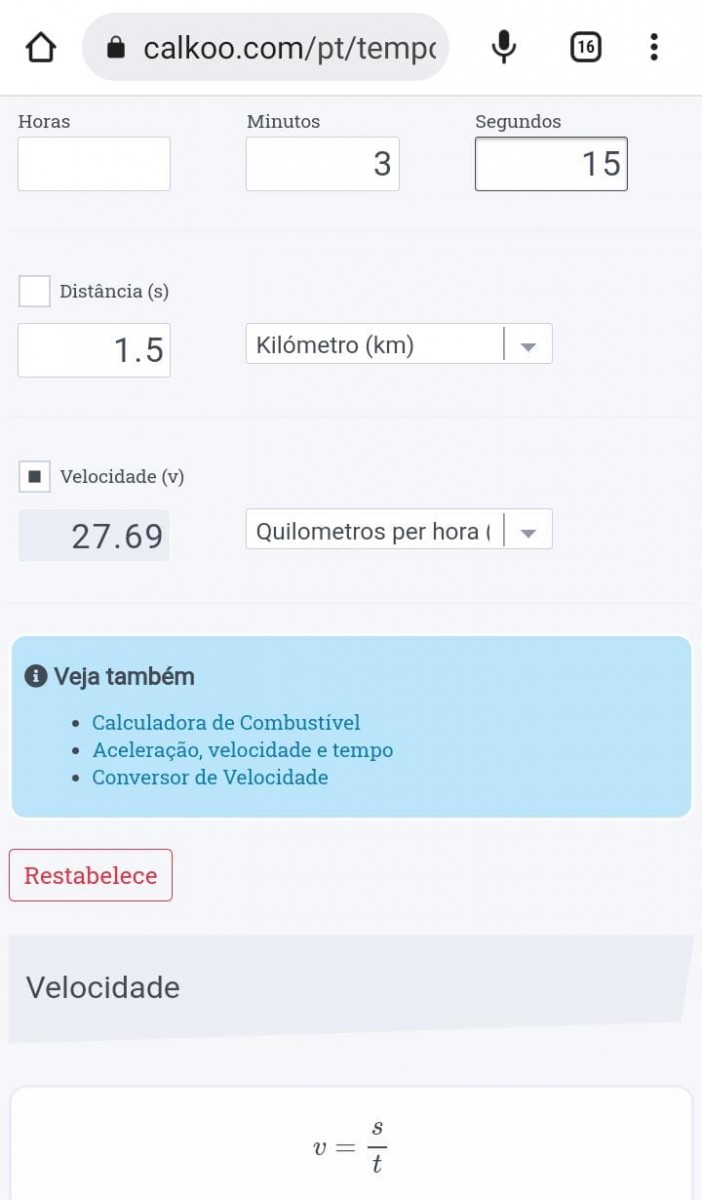
Task: Focus the Horas input field
Action: pos(94,164)
